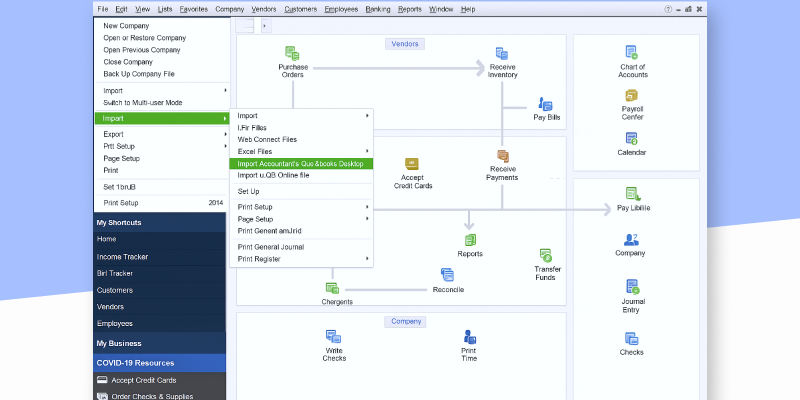Click the Reconcile icon
Viewport: 800px width, 400px height.
(x=447, y=275)
